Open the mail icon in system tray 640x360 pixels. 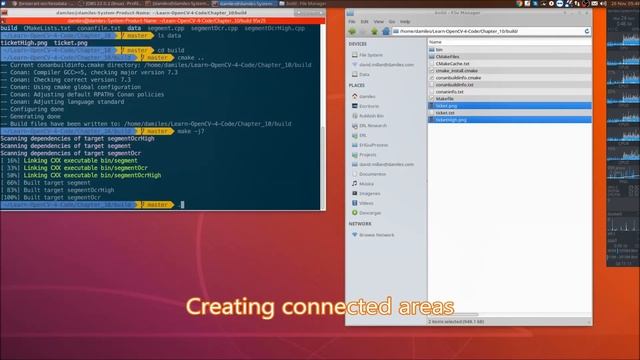tap(594, 4)
